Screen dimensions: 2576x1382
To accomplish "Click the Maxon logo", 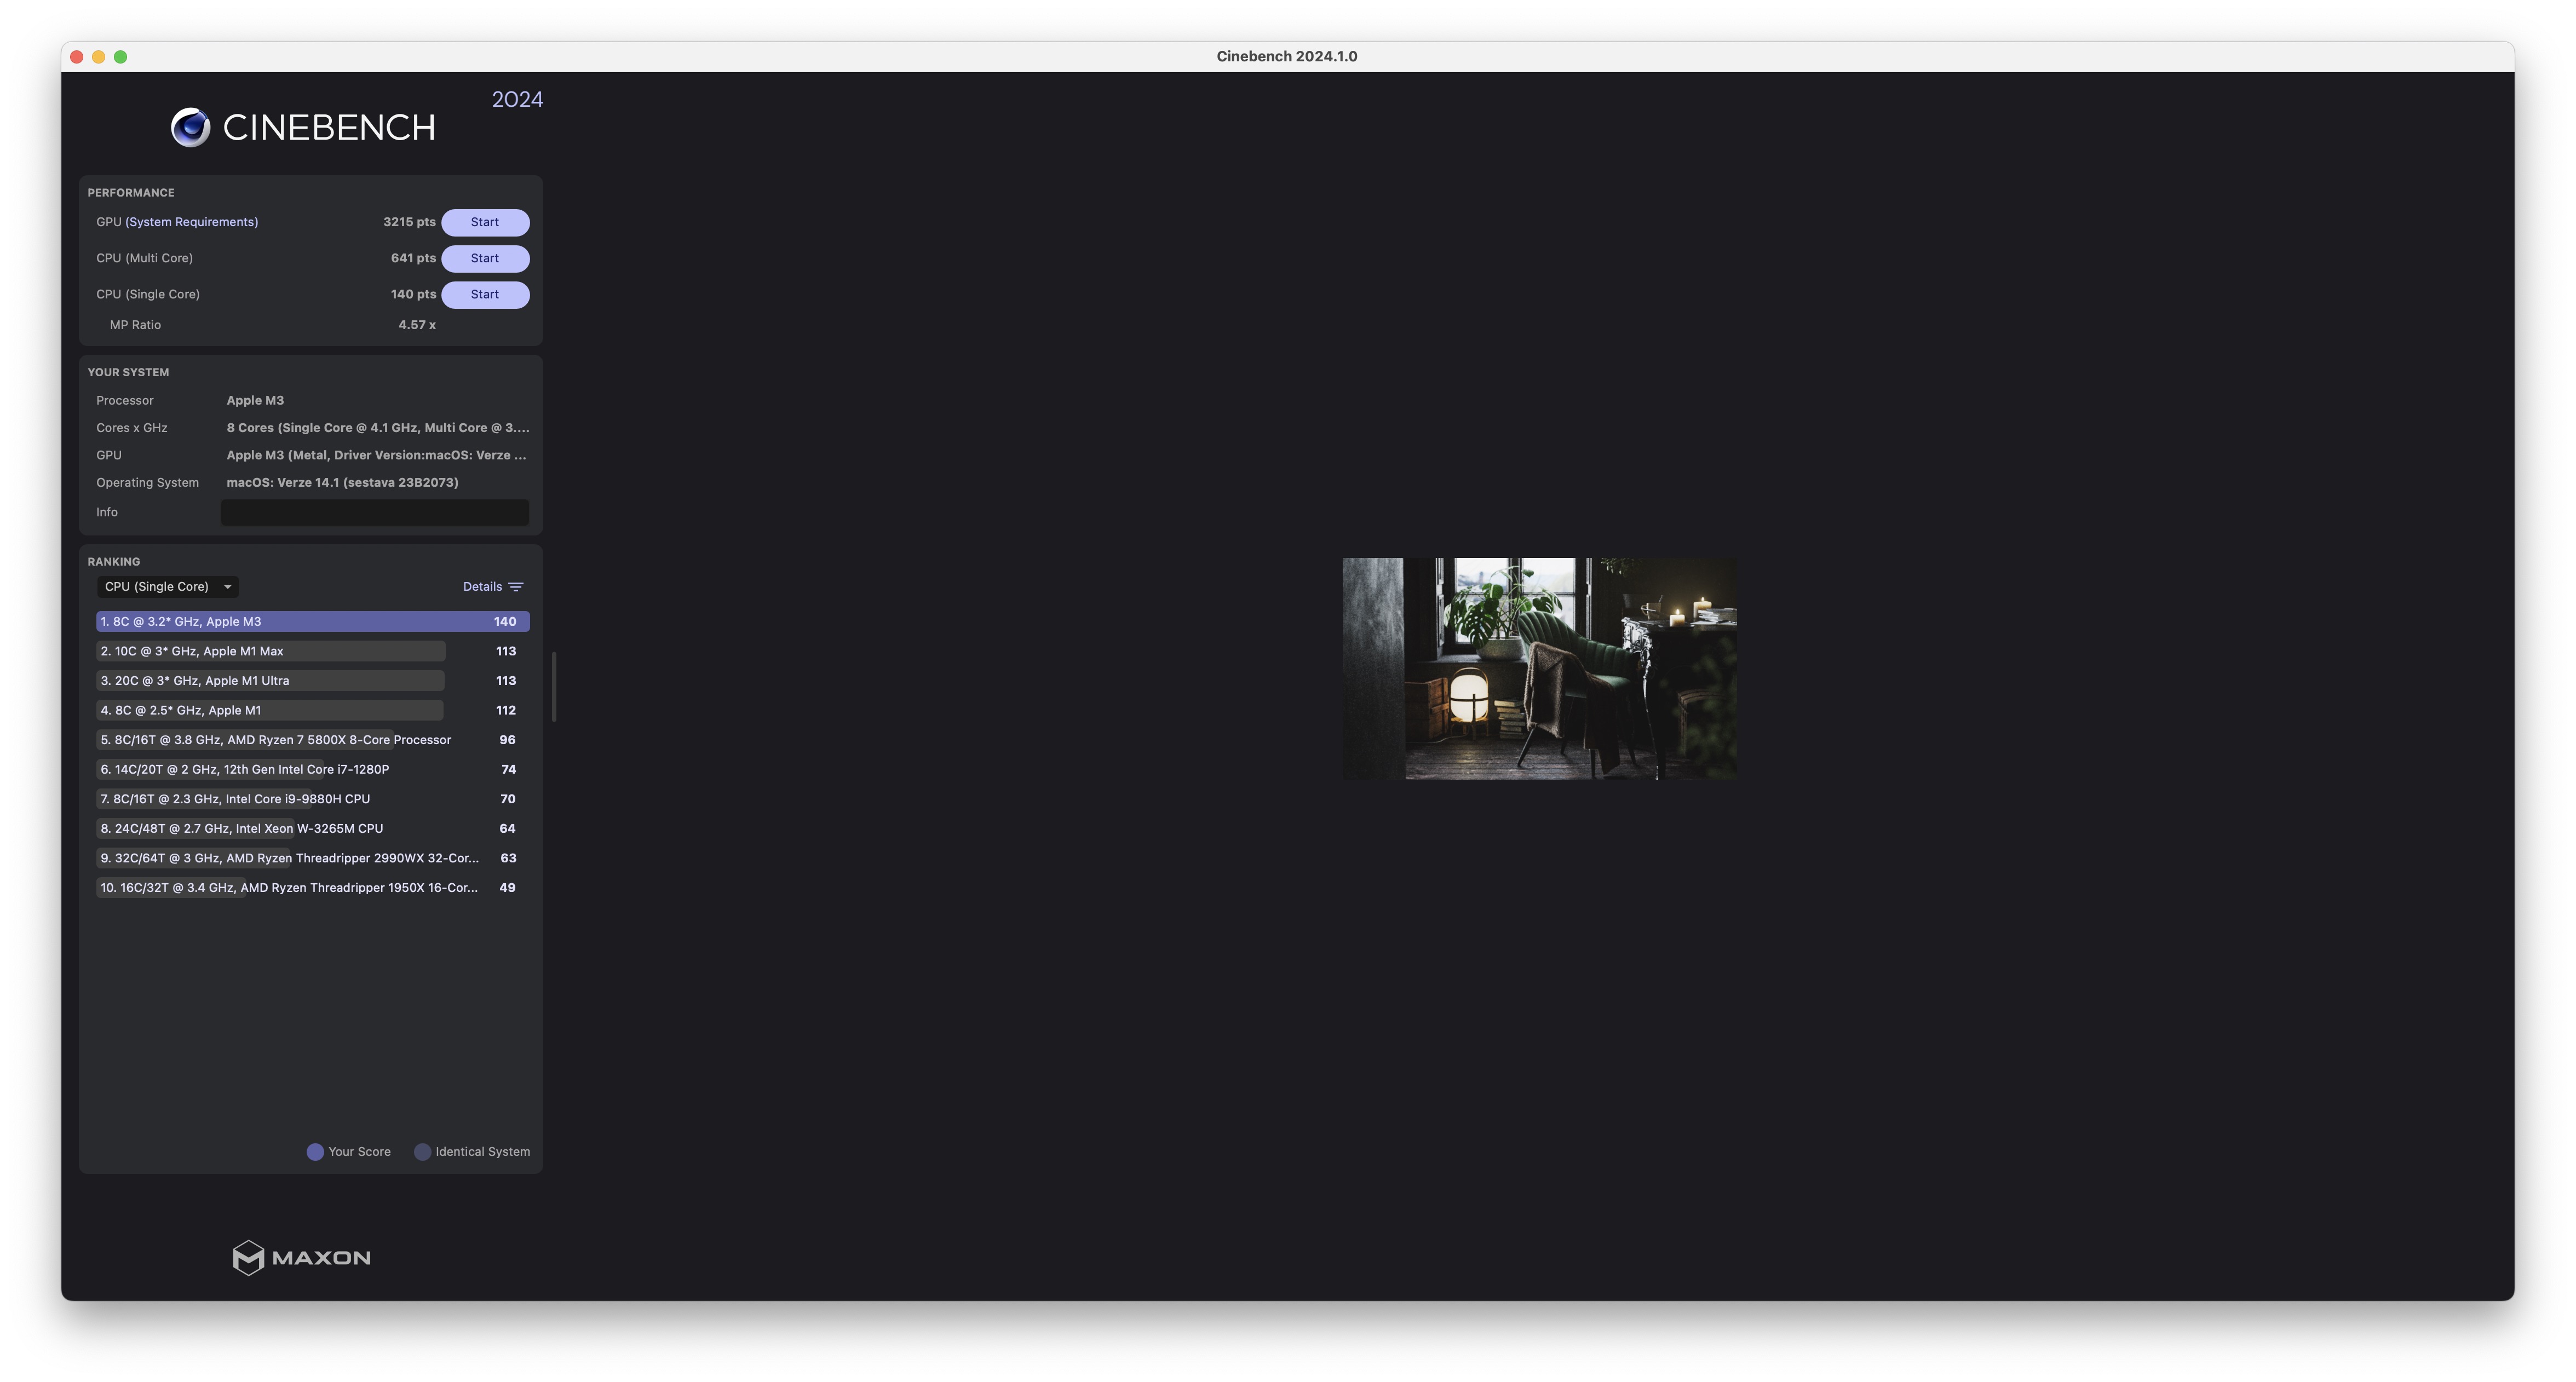I will point(301,1257).
